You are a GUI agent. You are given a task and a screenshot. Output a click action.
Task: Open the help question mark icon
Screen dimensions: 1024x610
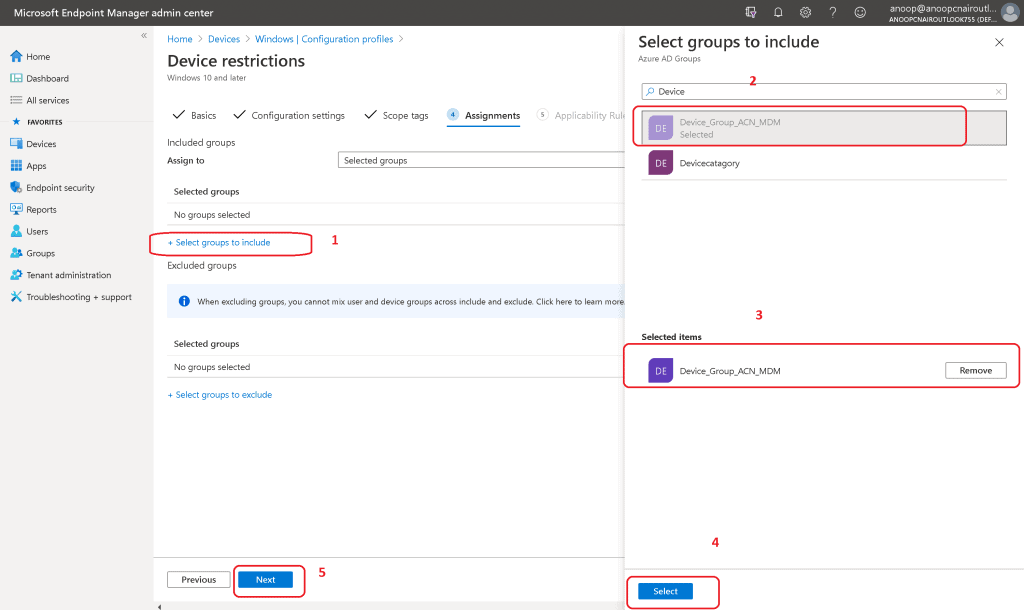833,12
